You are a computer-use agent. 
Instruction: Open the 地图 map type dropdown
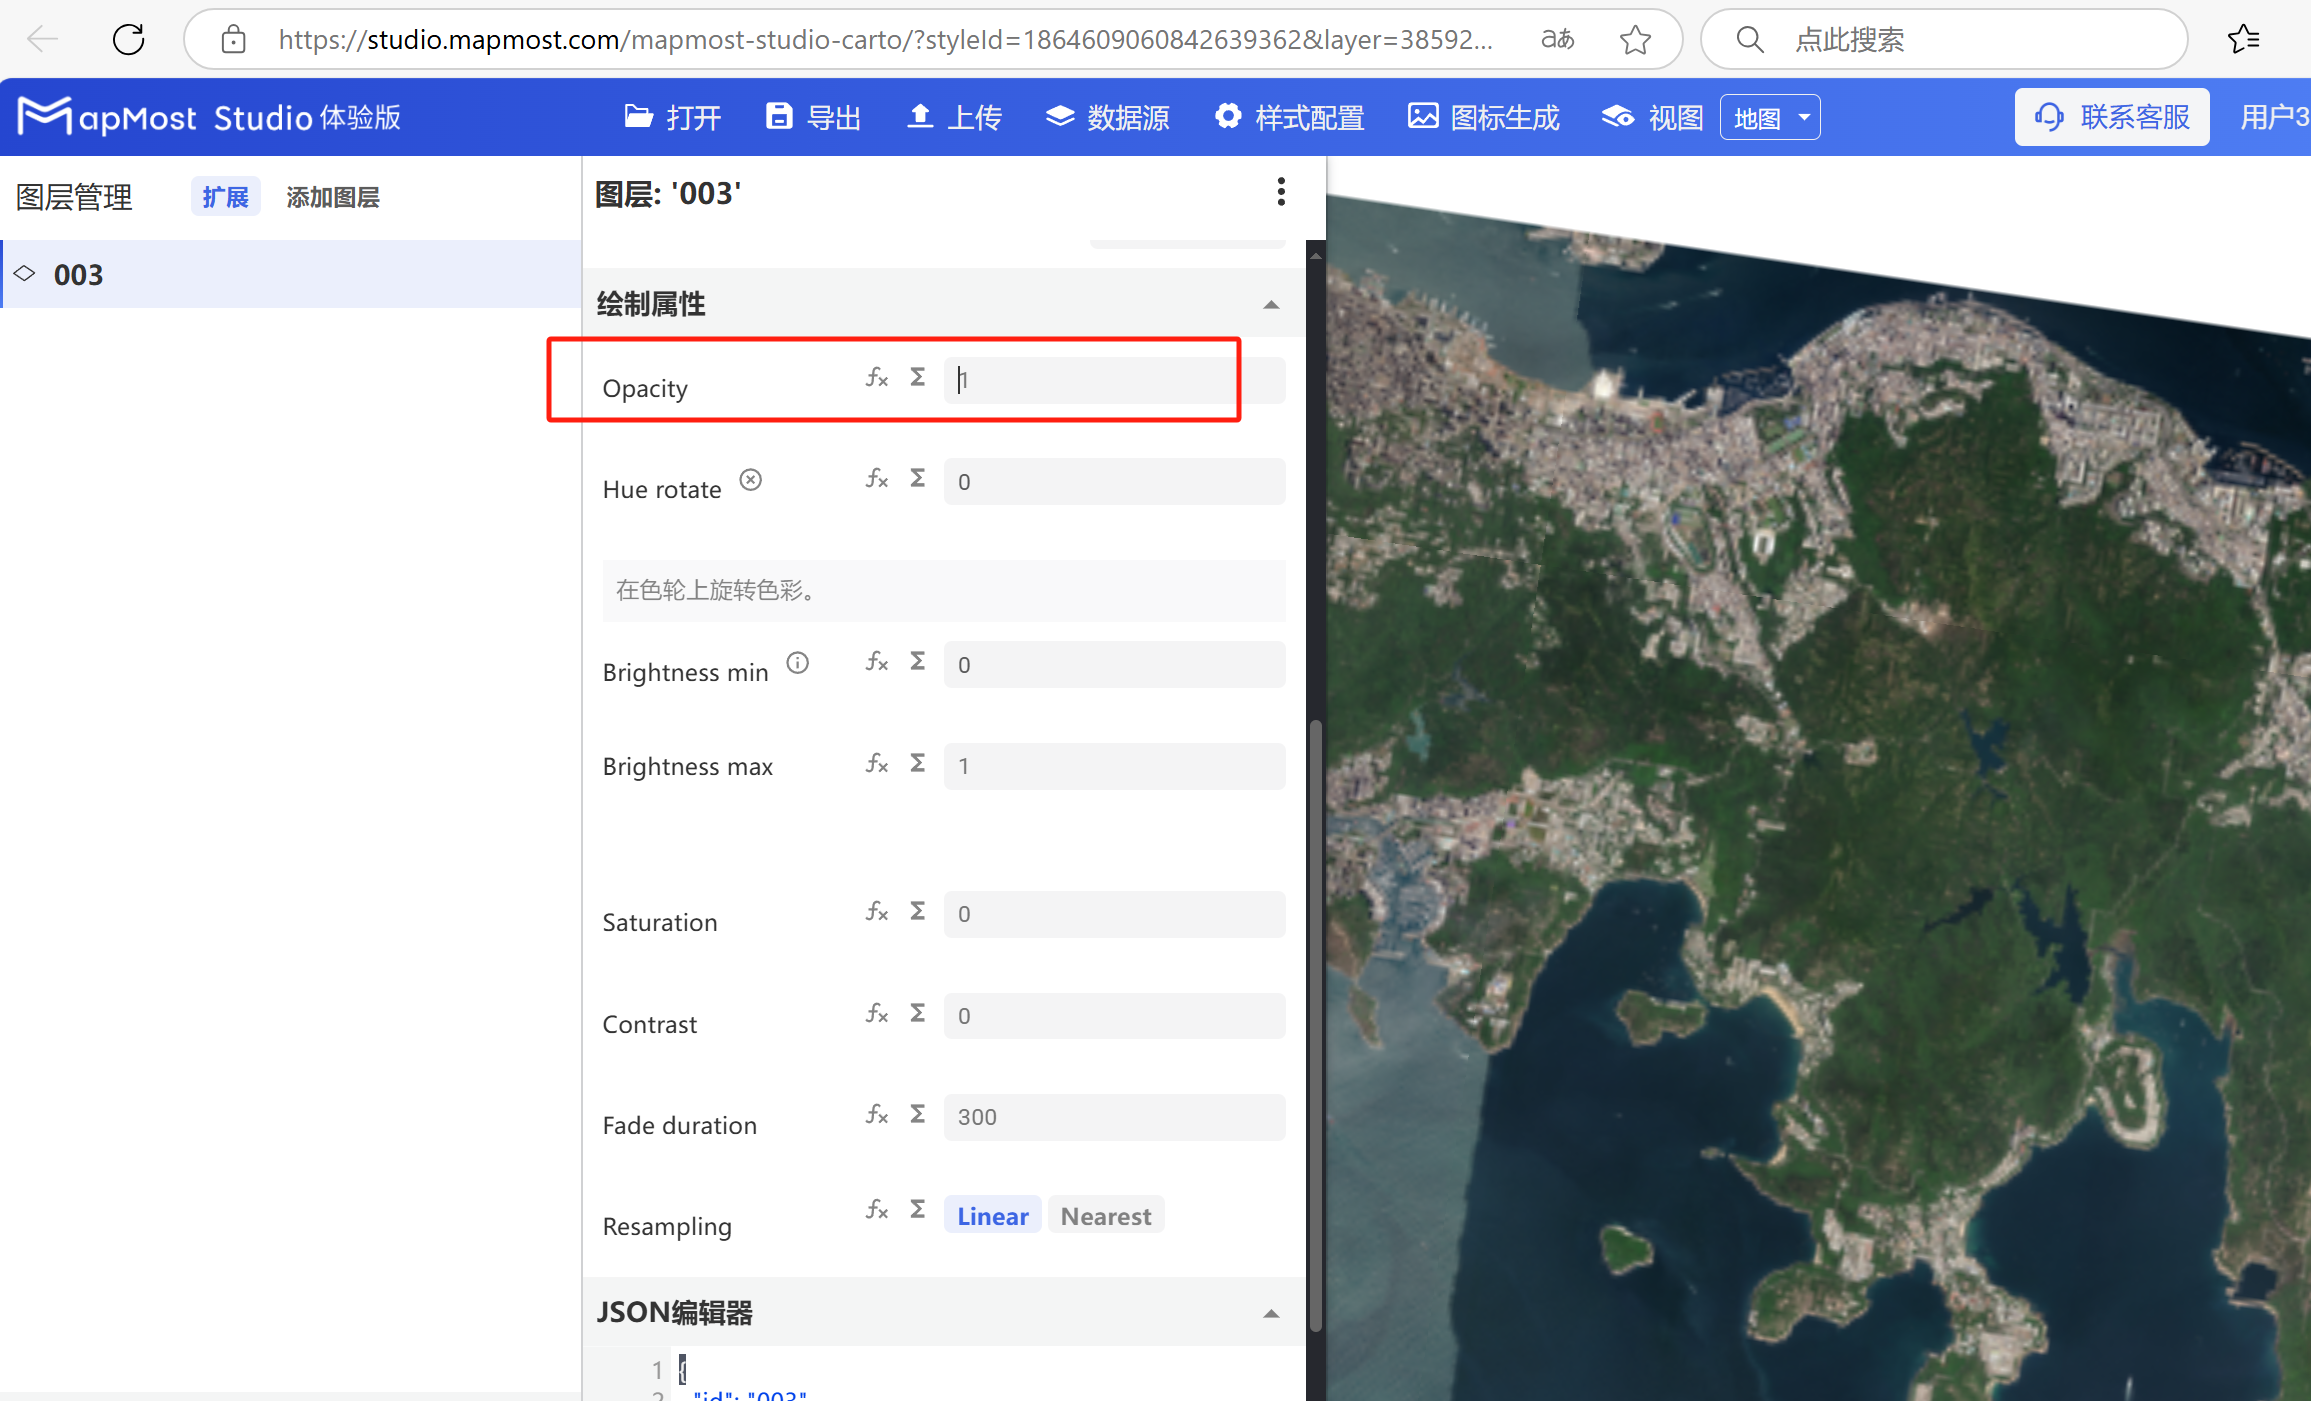1769,116
